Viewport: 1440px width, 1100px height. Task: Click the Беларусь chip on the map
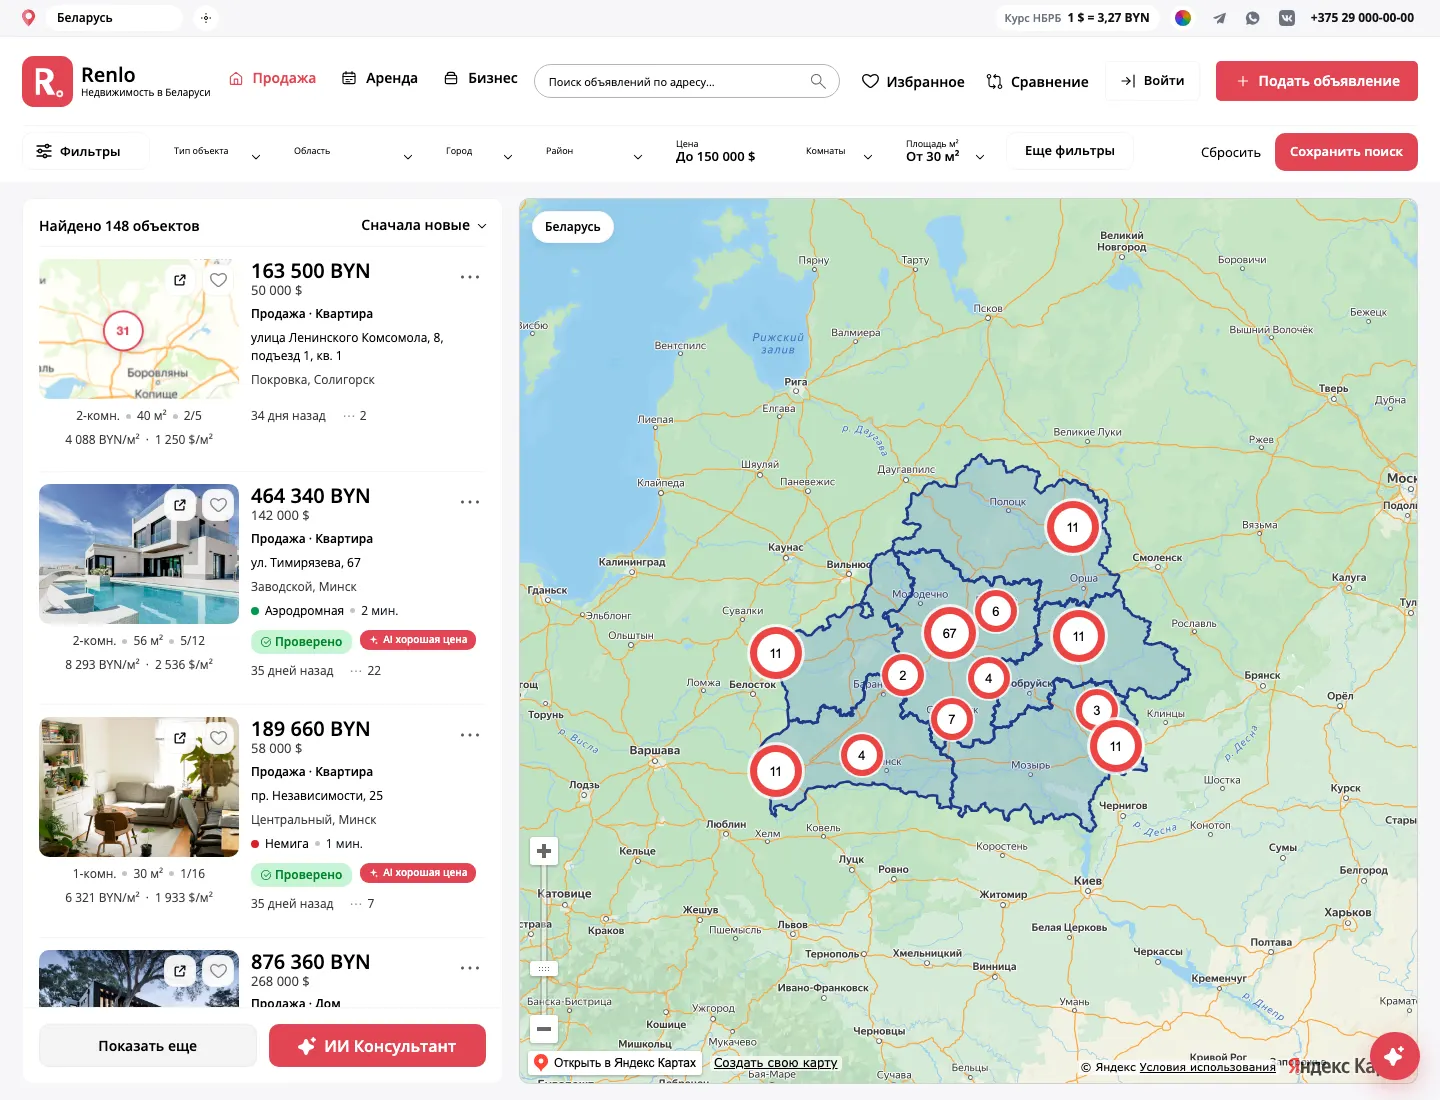573,227
